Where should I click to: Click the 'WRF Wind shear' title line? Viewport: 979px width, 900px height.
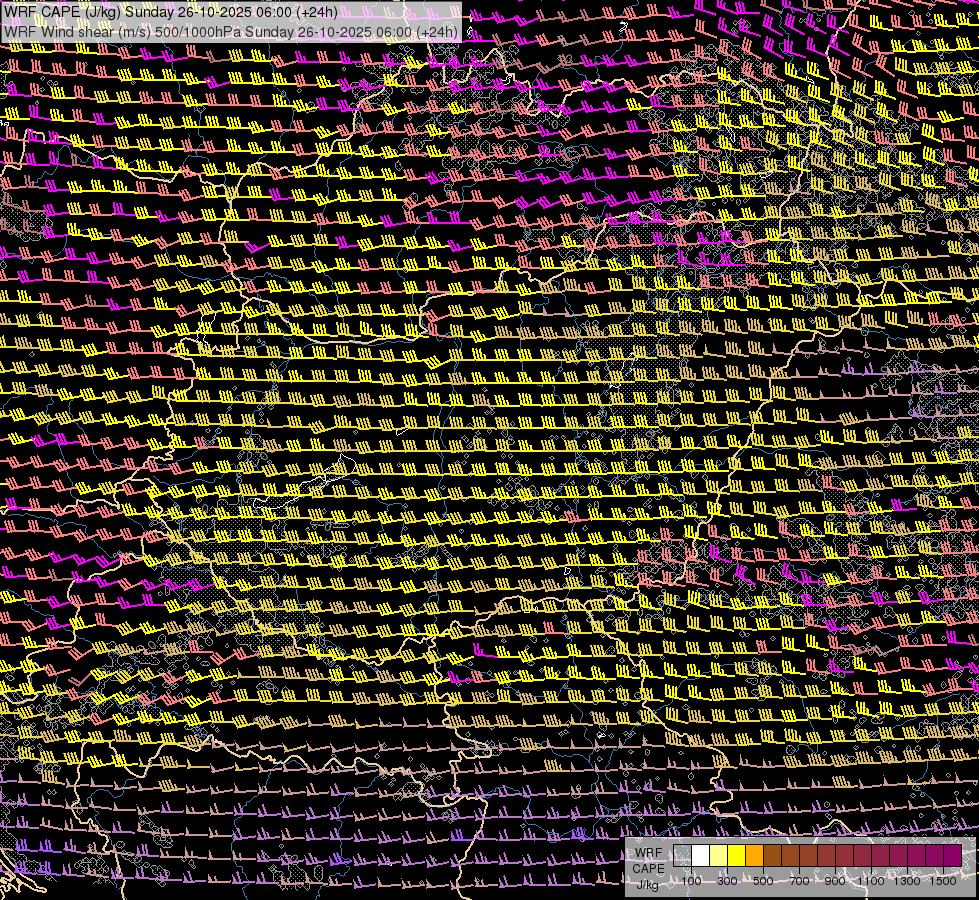pyautogui.click(x=231, y=32)
